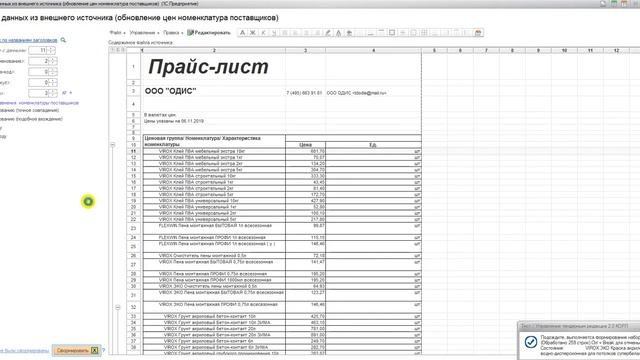Collapse the row group at row 32
Screen dimensions: 640x360
coord(118,307)
